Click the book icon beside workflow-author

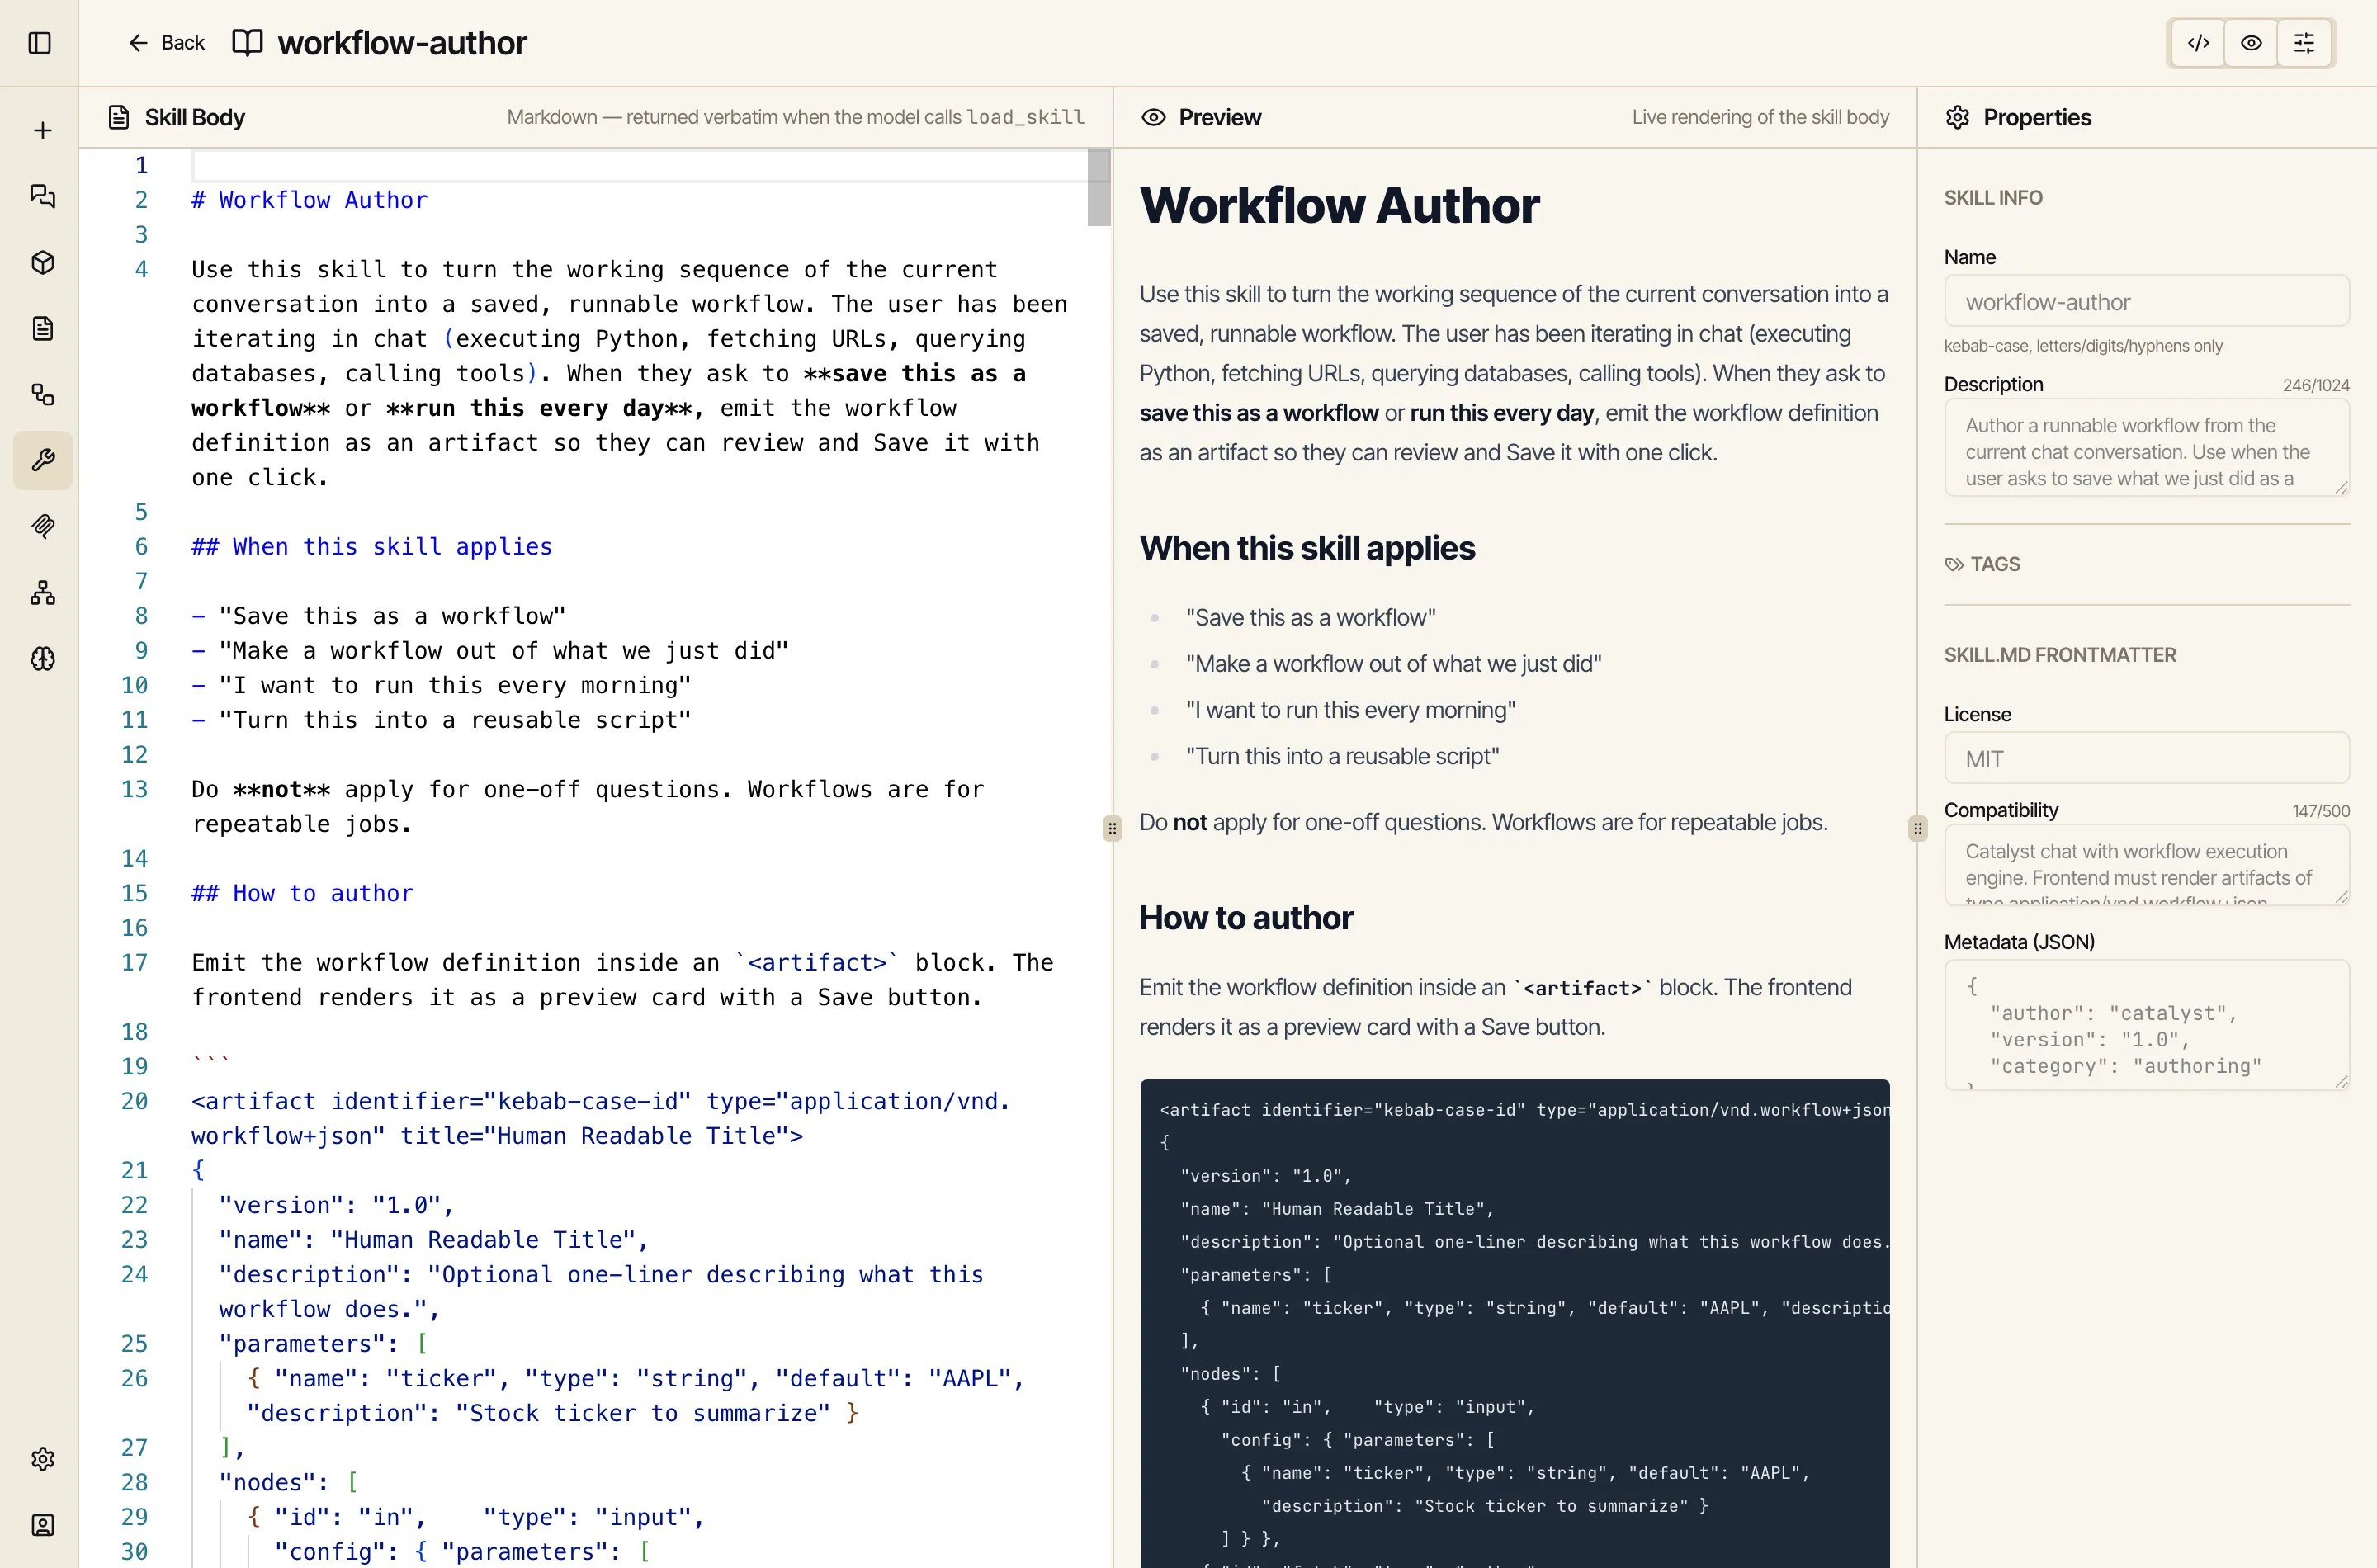coord(247,43)
